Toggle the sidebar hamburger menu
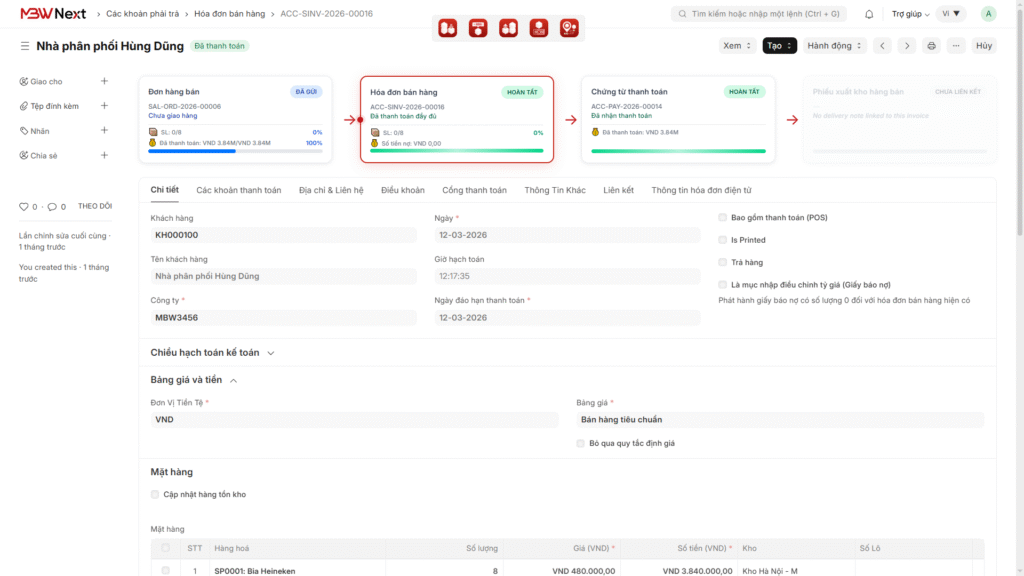1024x576 pixels. pos(25,46)
